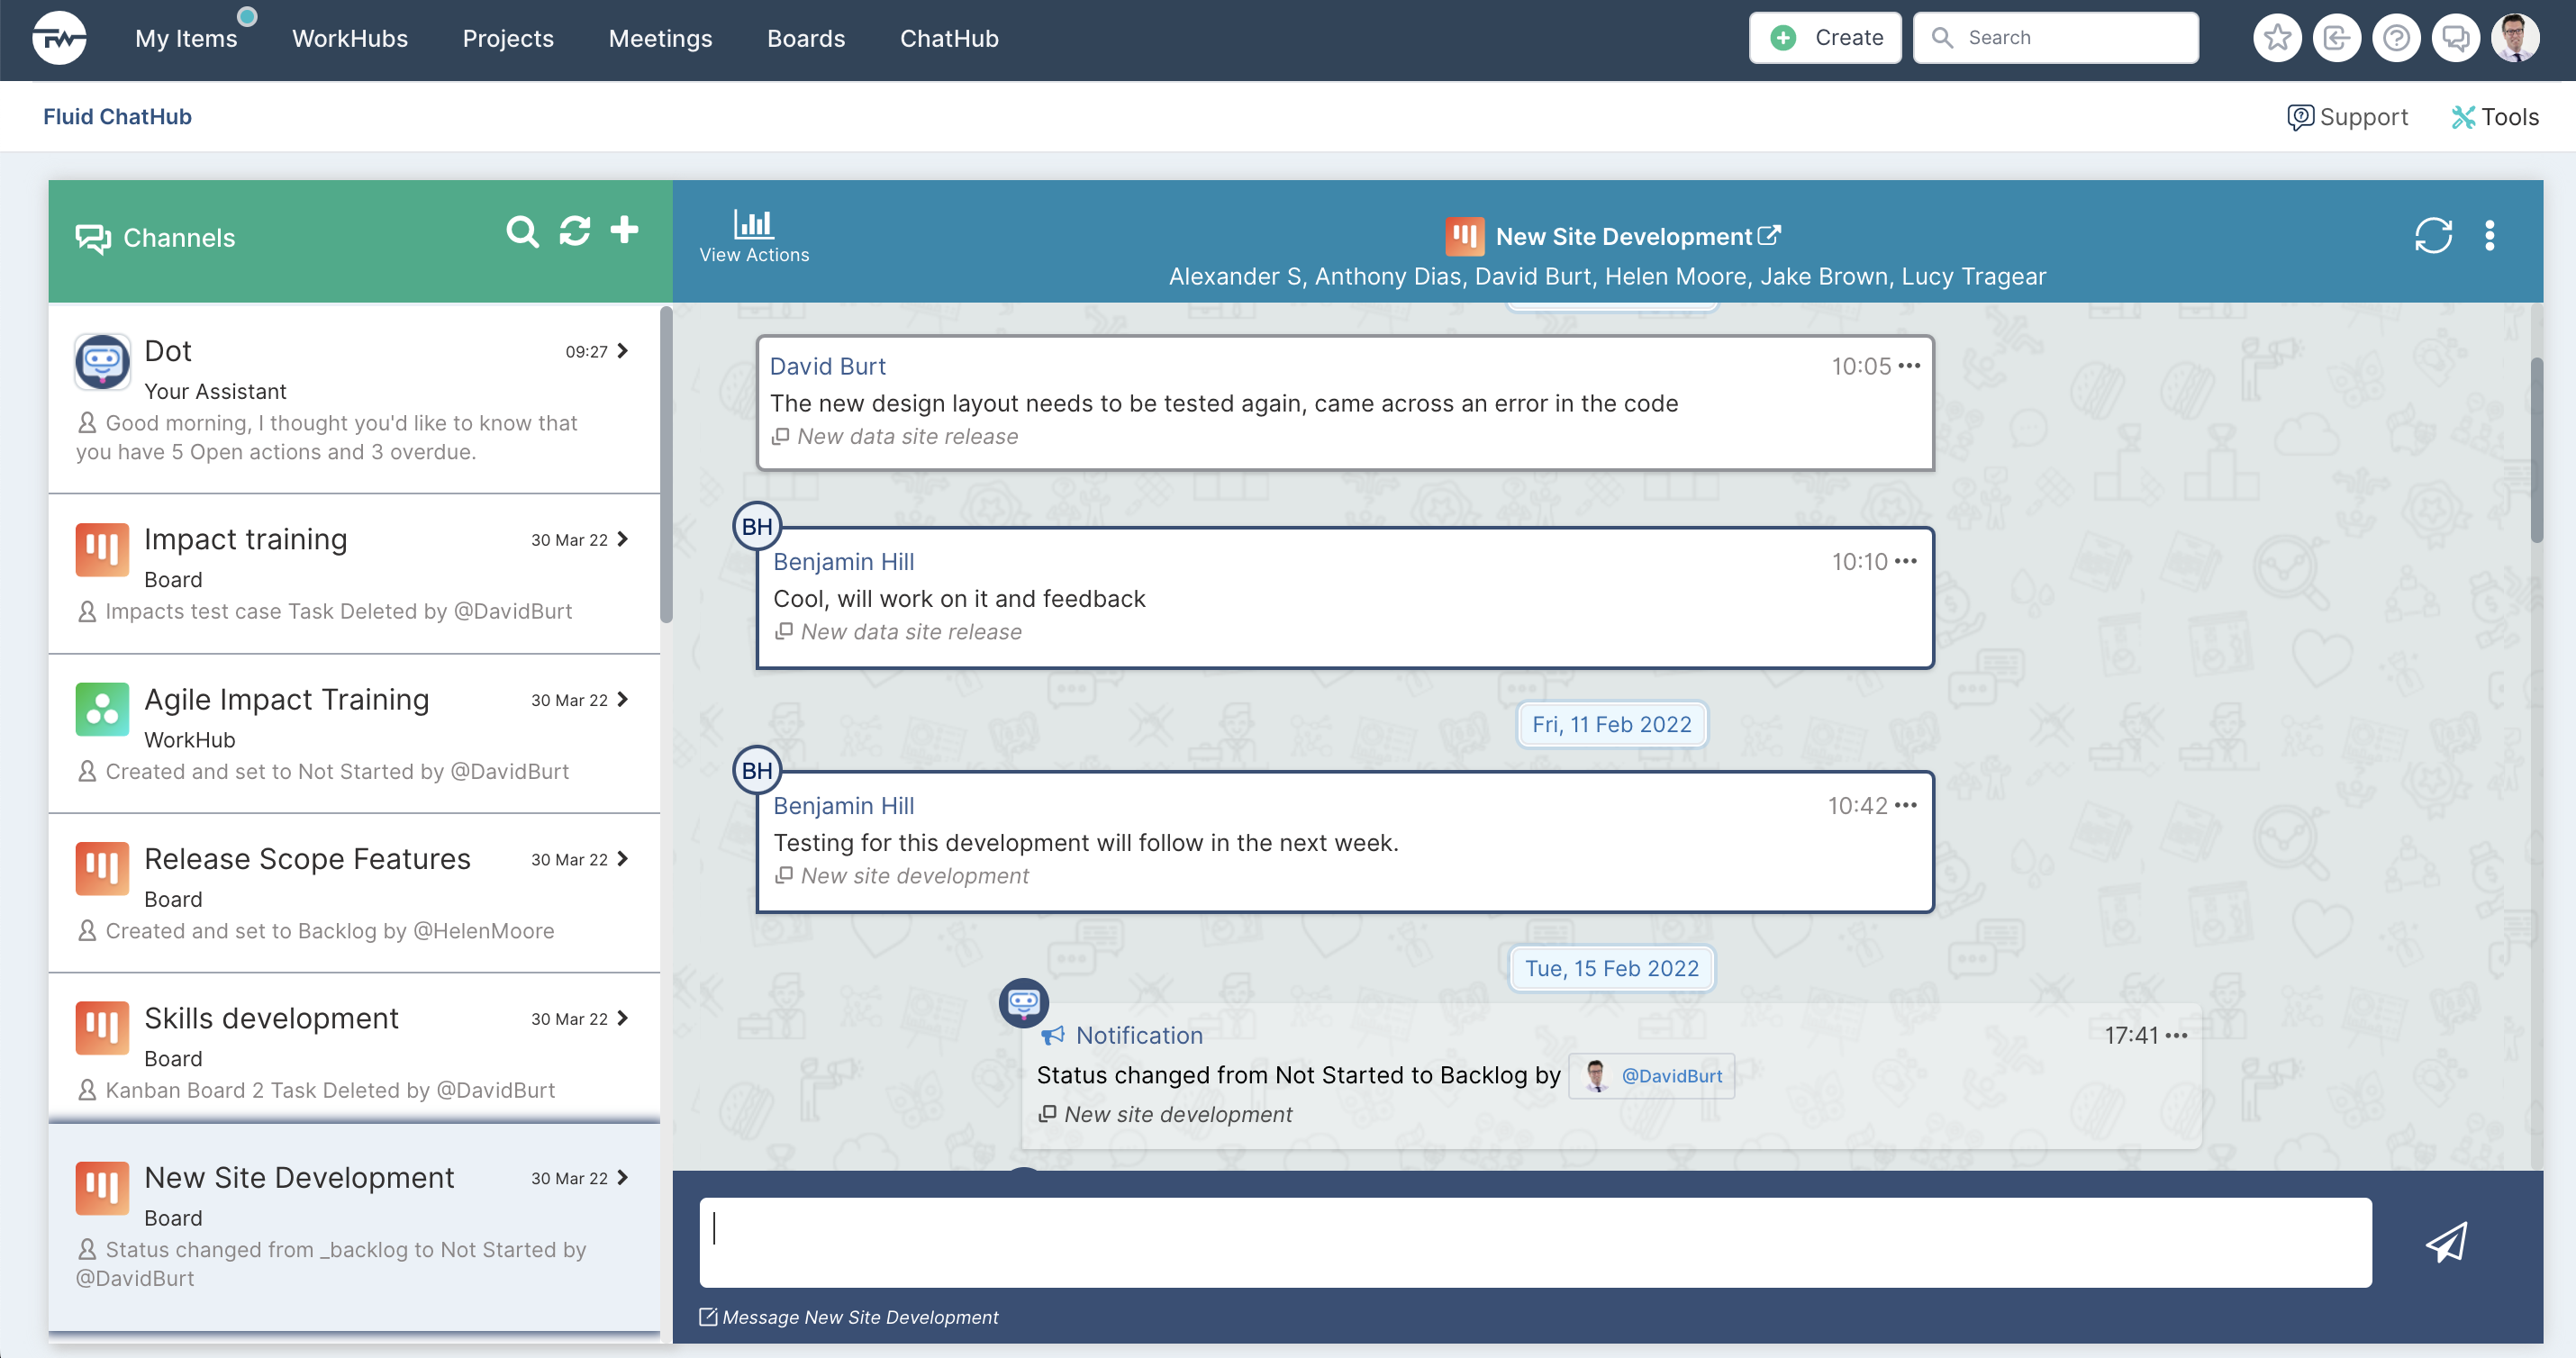Image resolution: width=2576 pixels, height=1358 pixels.
Task: Open options for David Burt 10:05 message
Action: coord(1909,366)
